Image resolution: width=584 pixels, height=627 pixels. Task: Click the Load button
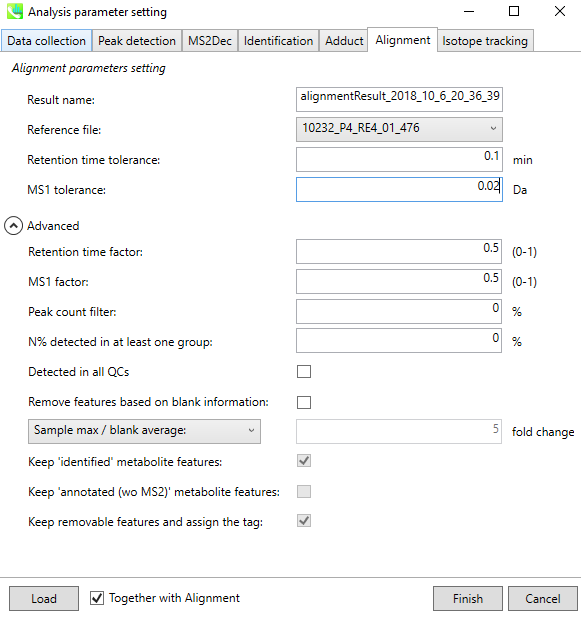pos(44,599)
